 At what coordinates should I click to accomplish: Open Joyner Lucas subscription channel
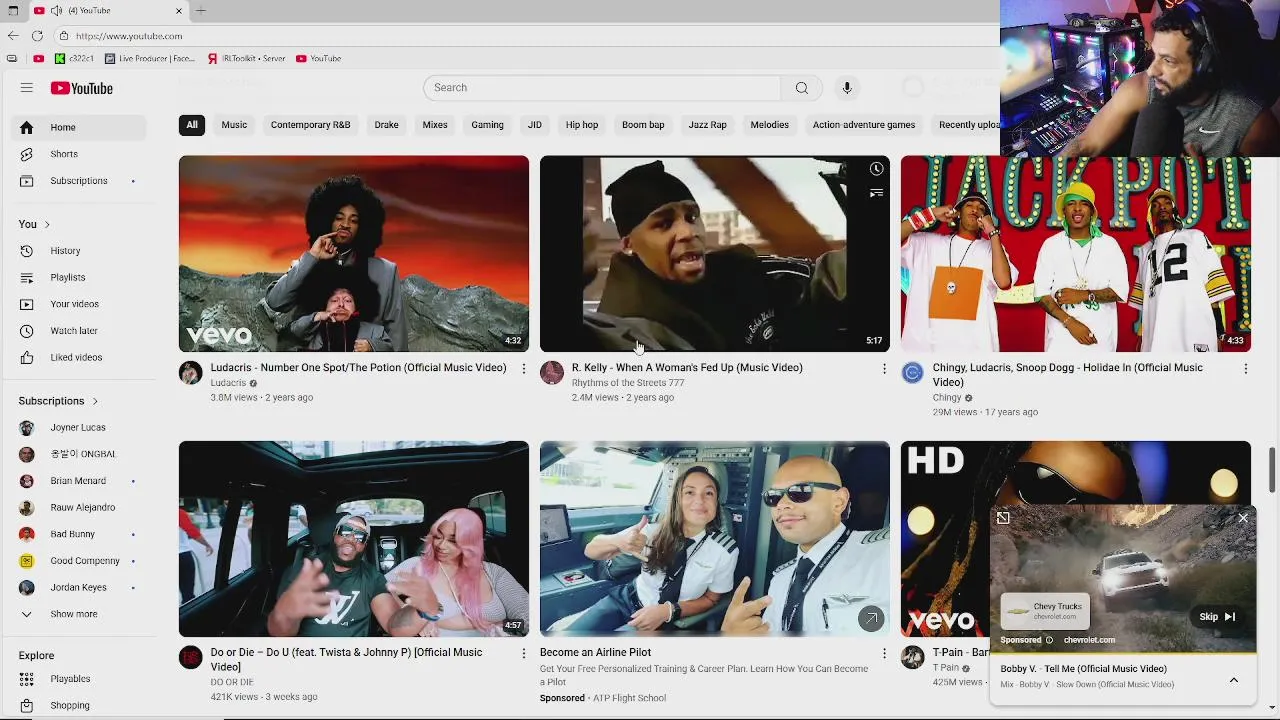coord(77,428)
